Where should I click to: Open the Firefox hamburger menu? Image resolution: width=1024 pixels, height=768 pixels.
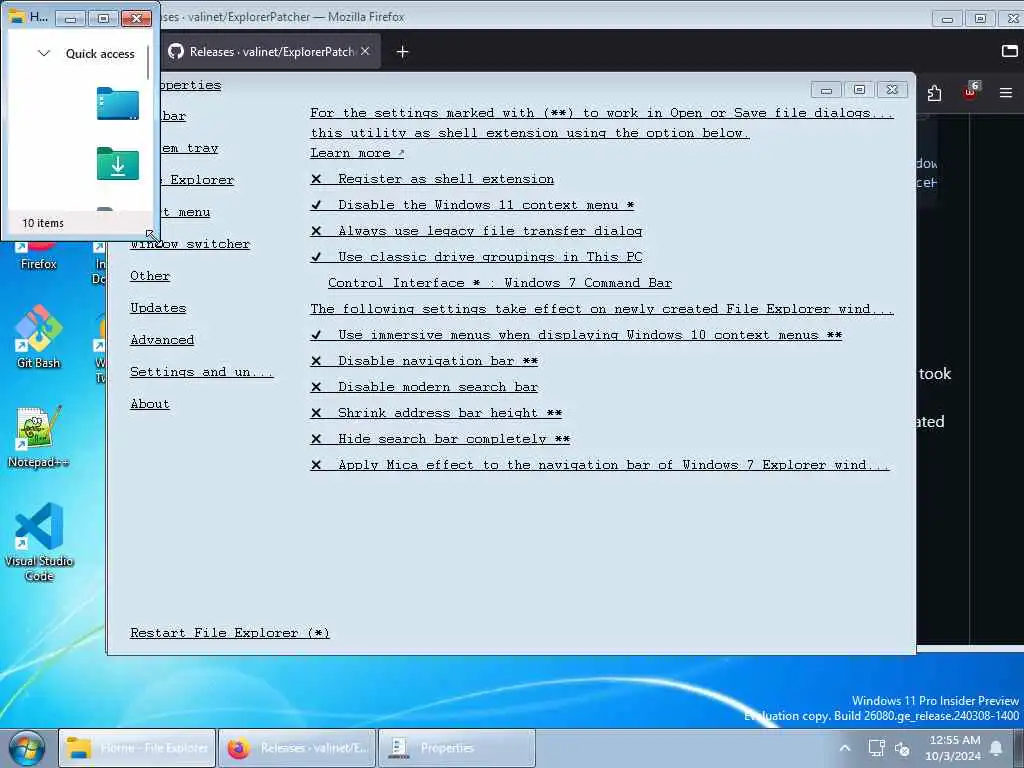1006,93
